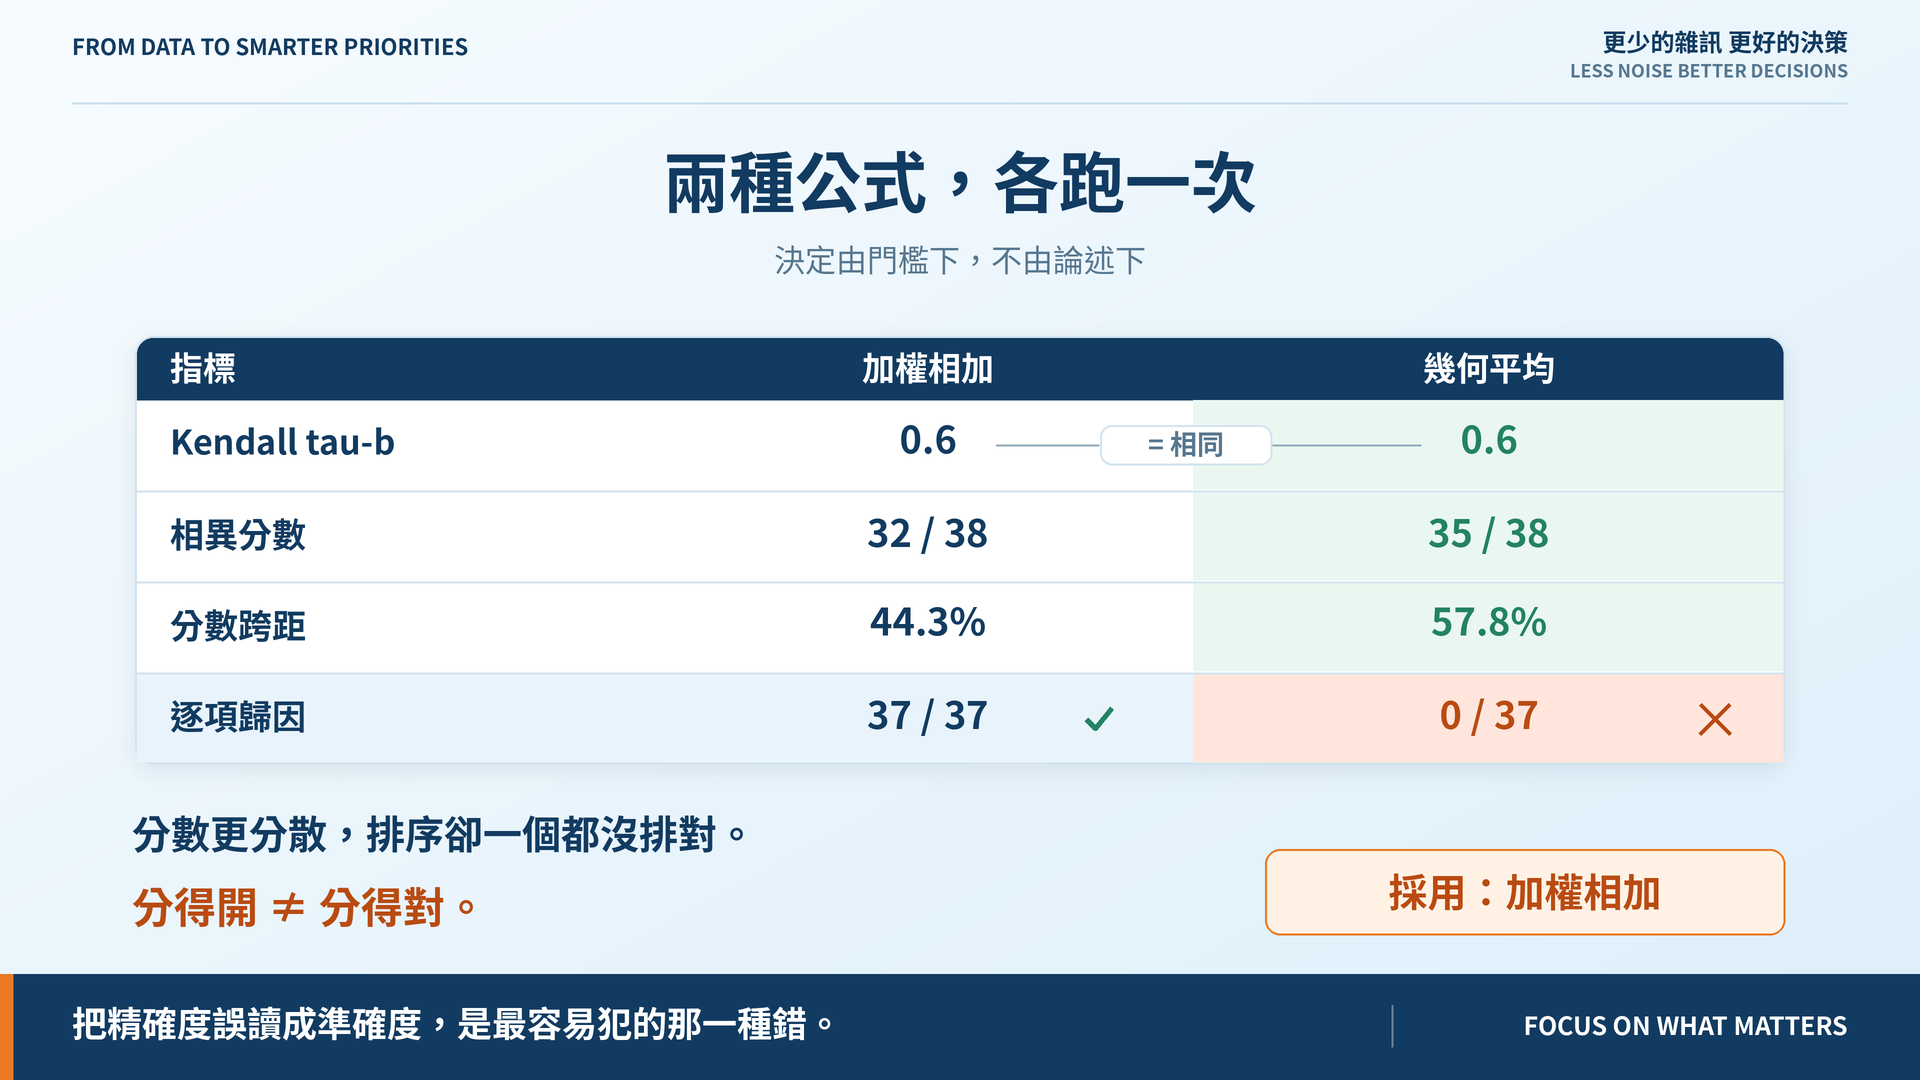This screenshot has width=1920, height=1080.
Task: Click the 相異分數 row label
Action: (238, 535)
